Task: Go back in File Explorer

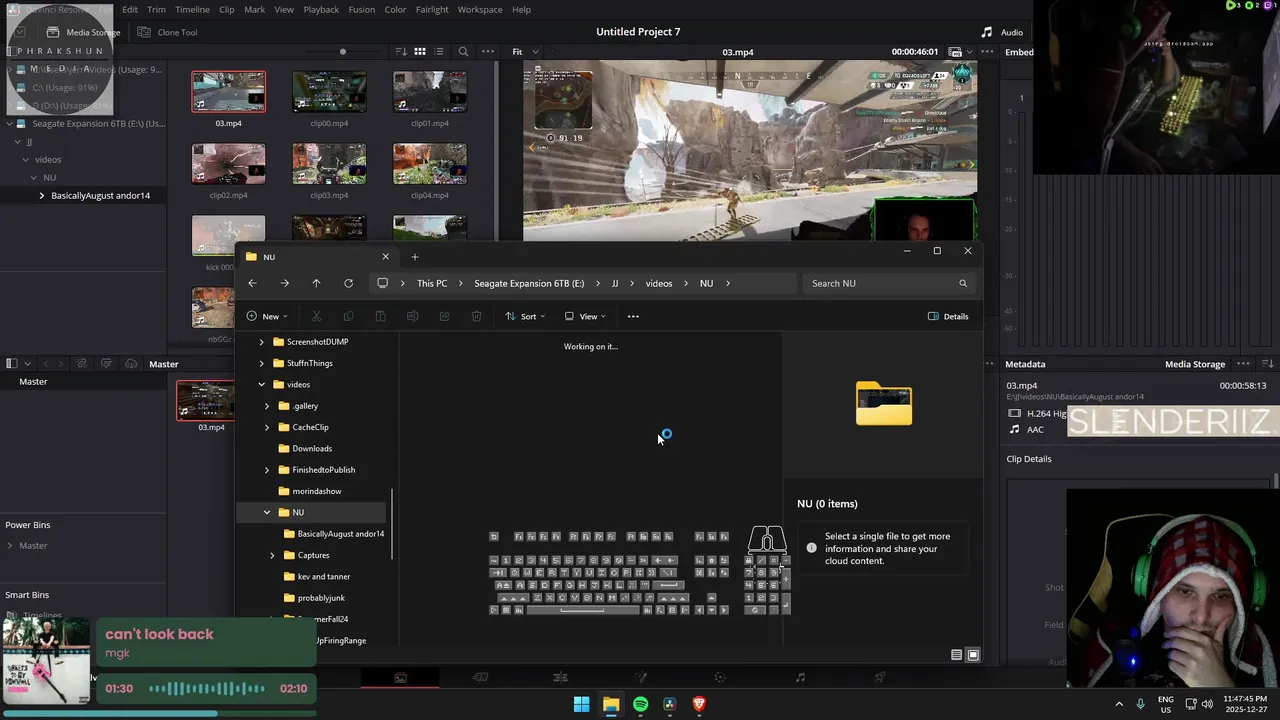Action: (x=252, y=283)
